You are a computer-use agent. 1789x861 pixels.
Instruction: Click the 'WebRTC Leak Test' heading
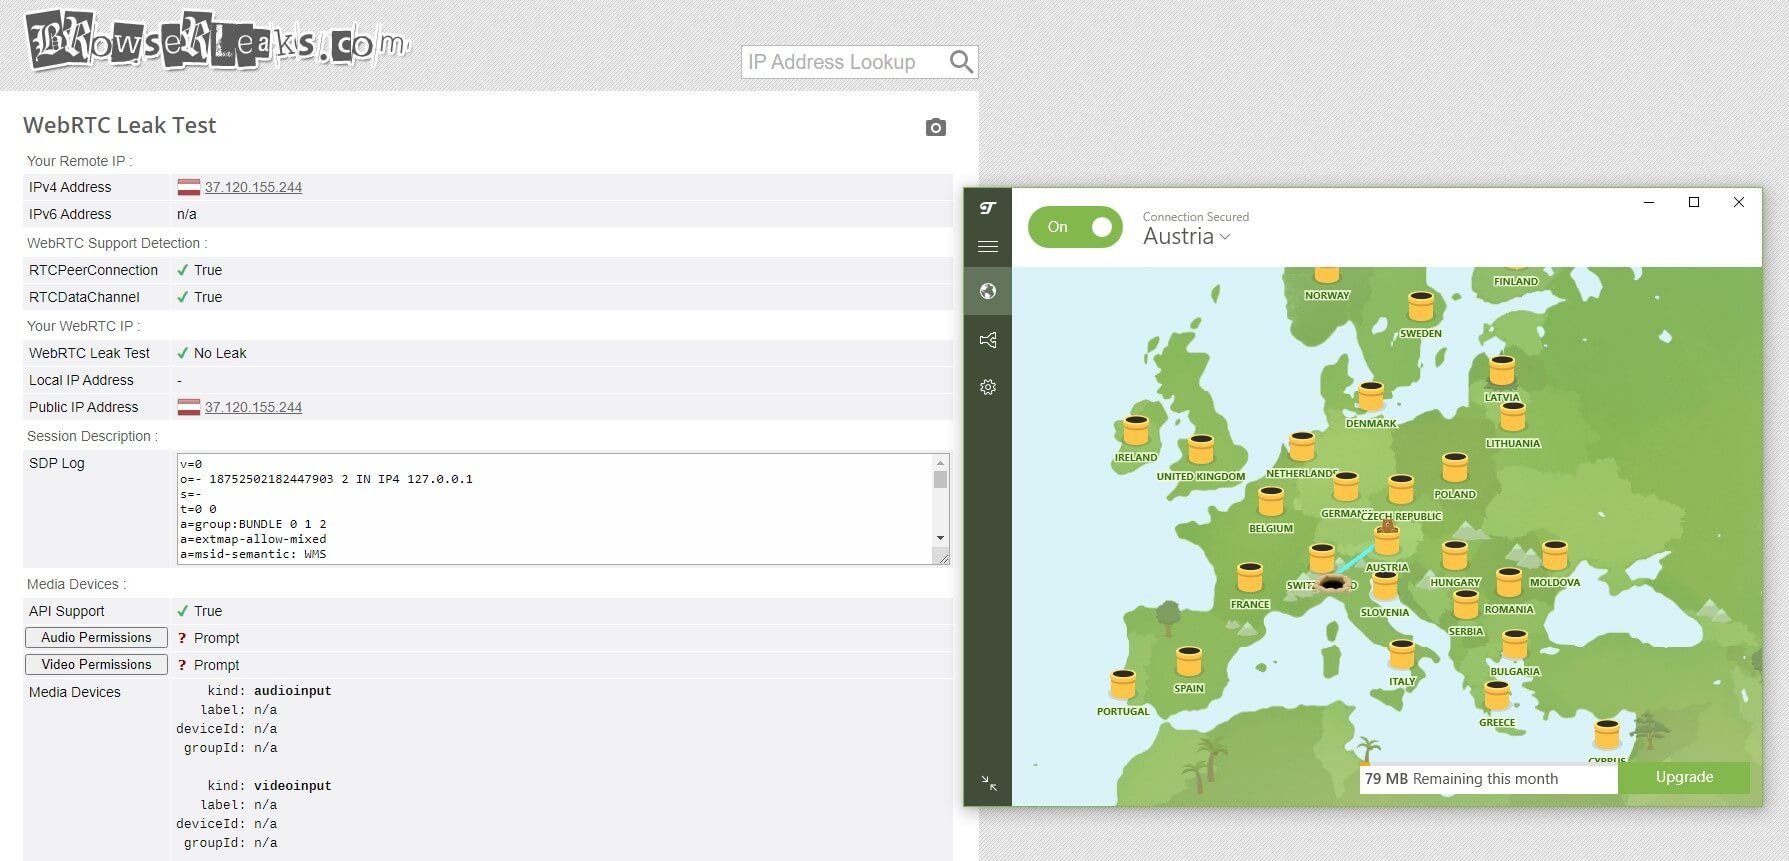click(x=119, y=125)
